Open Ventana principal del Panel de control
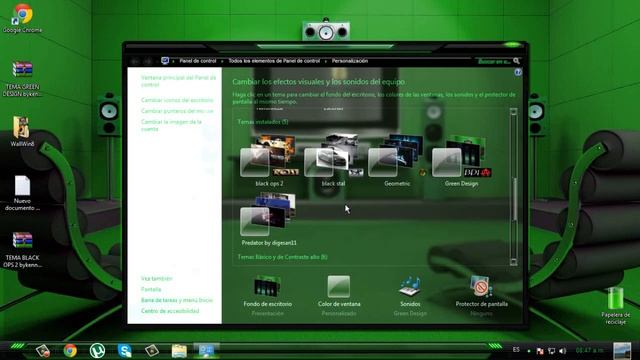Screen dimensions: 640x360 click(178, 81)
